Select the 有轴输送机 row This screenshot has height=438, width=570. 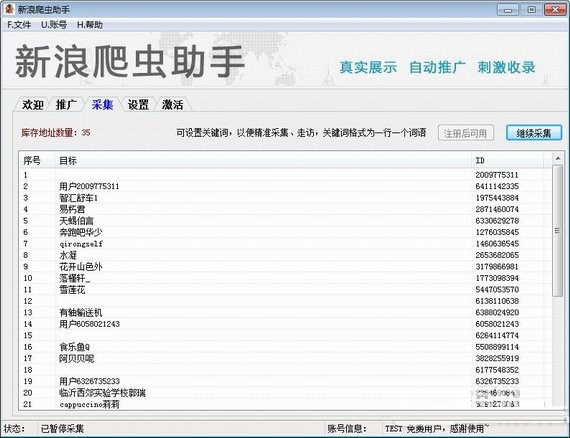(x=285, y=313)
